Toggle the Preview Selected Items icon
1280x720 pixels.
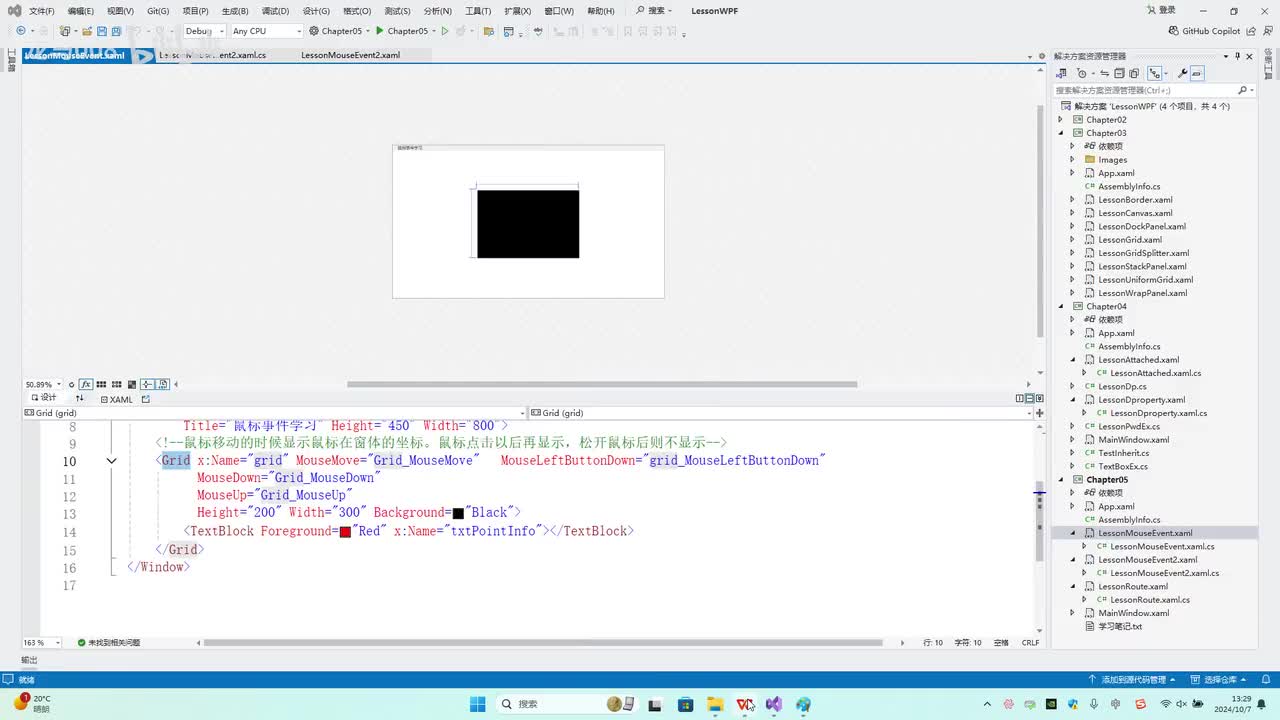1197,73
